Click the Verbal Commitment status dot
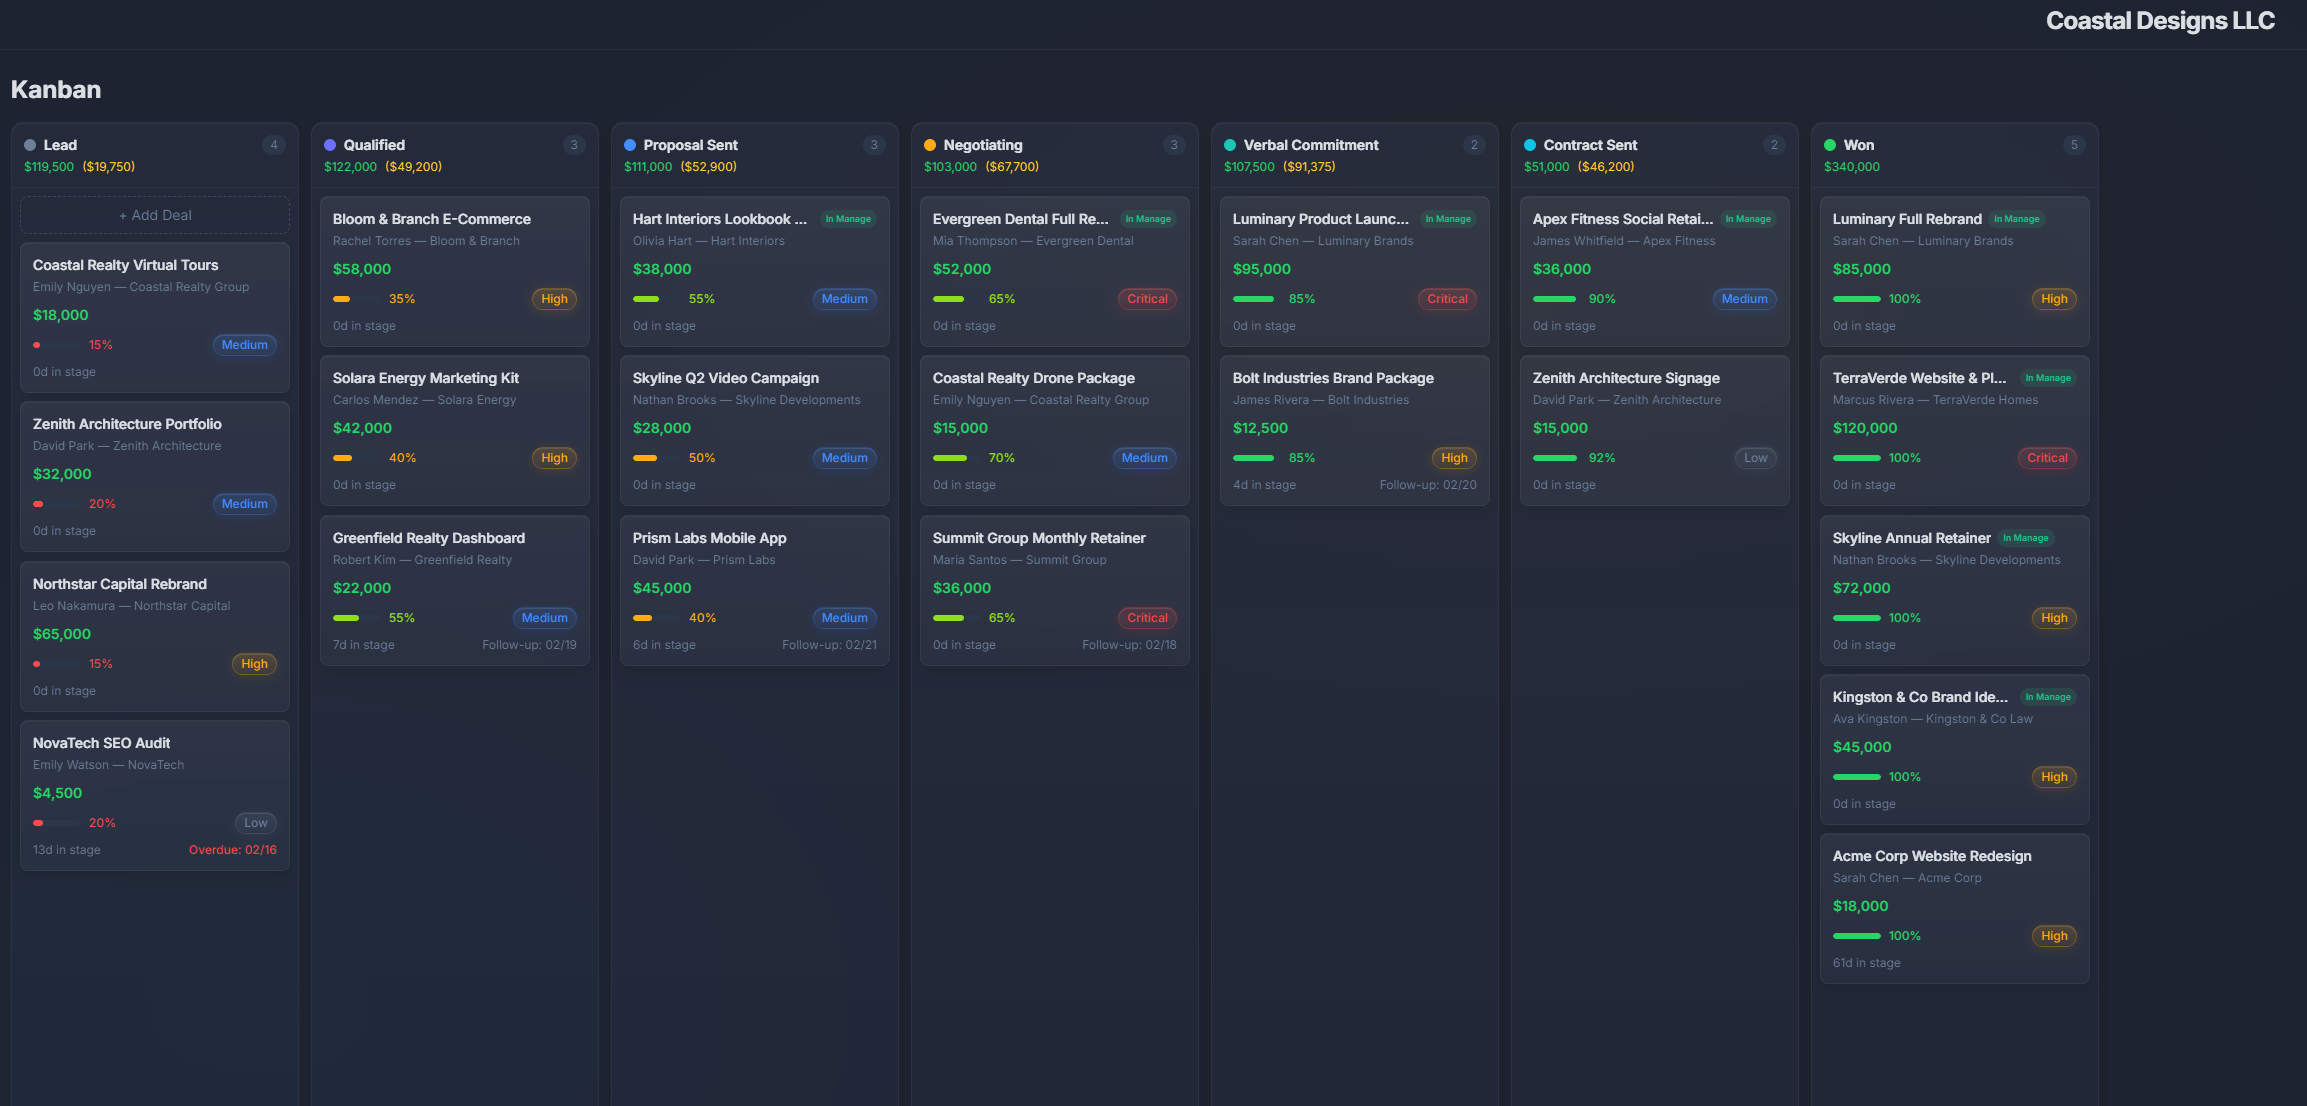The width and height of the screenshot is (2307, 1106). 1230,145
